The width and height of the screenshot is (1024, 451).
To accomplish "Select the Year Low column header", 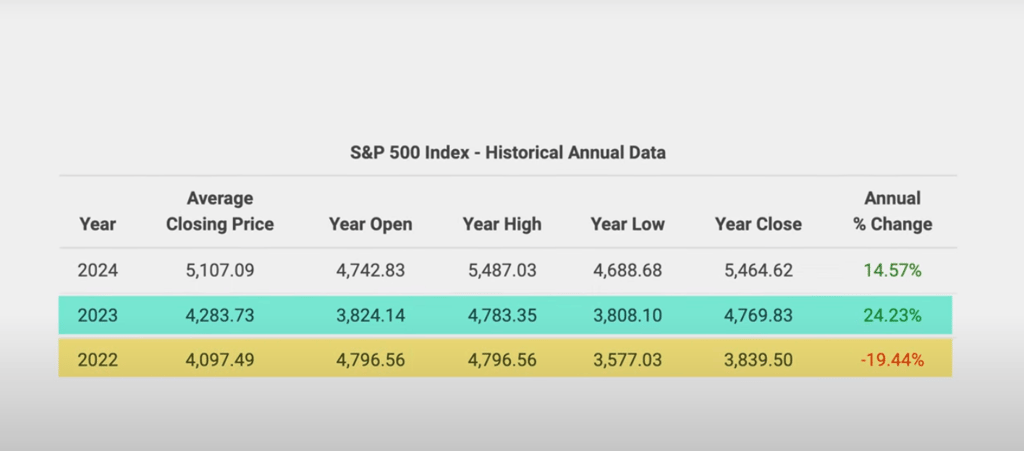I will [627, 224].
